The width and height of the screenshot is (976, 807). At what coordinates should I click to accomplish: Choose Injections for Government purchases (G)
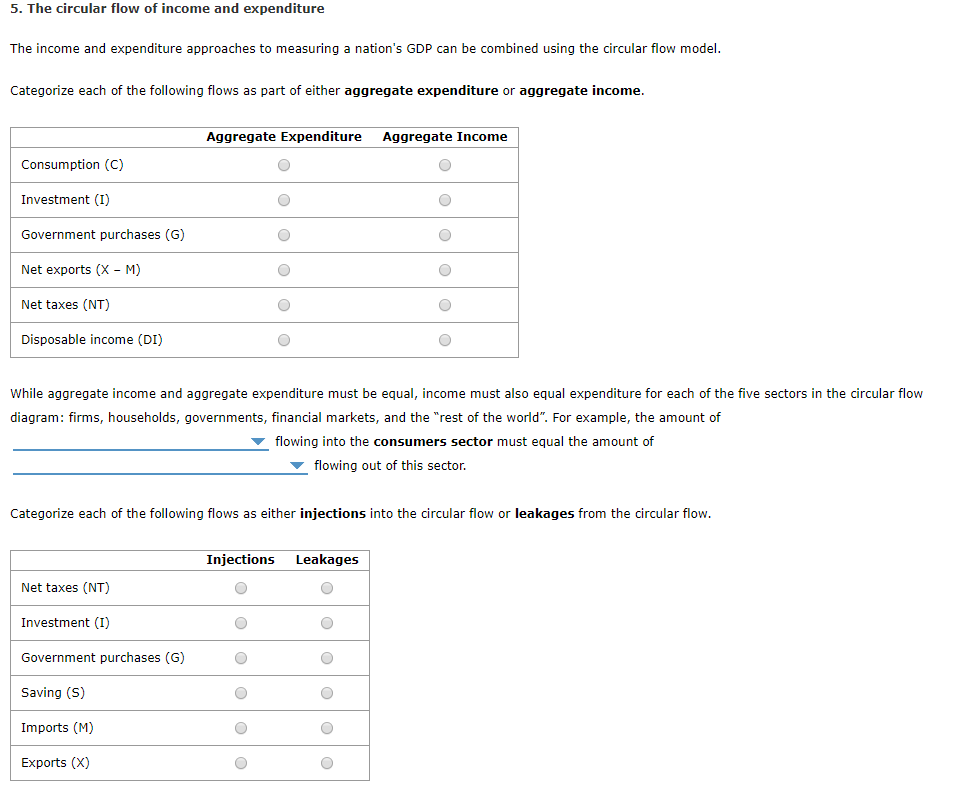241,658
